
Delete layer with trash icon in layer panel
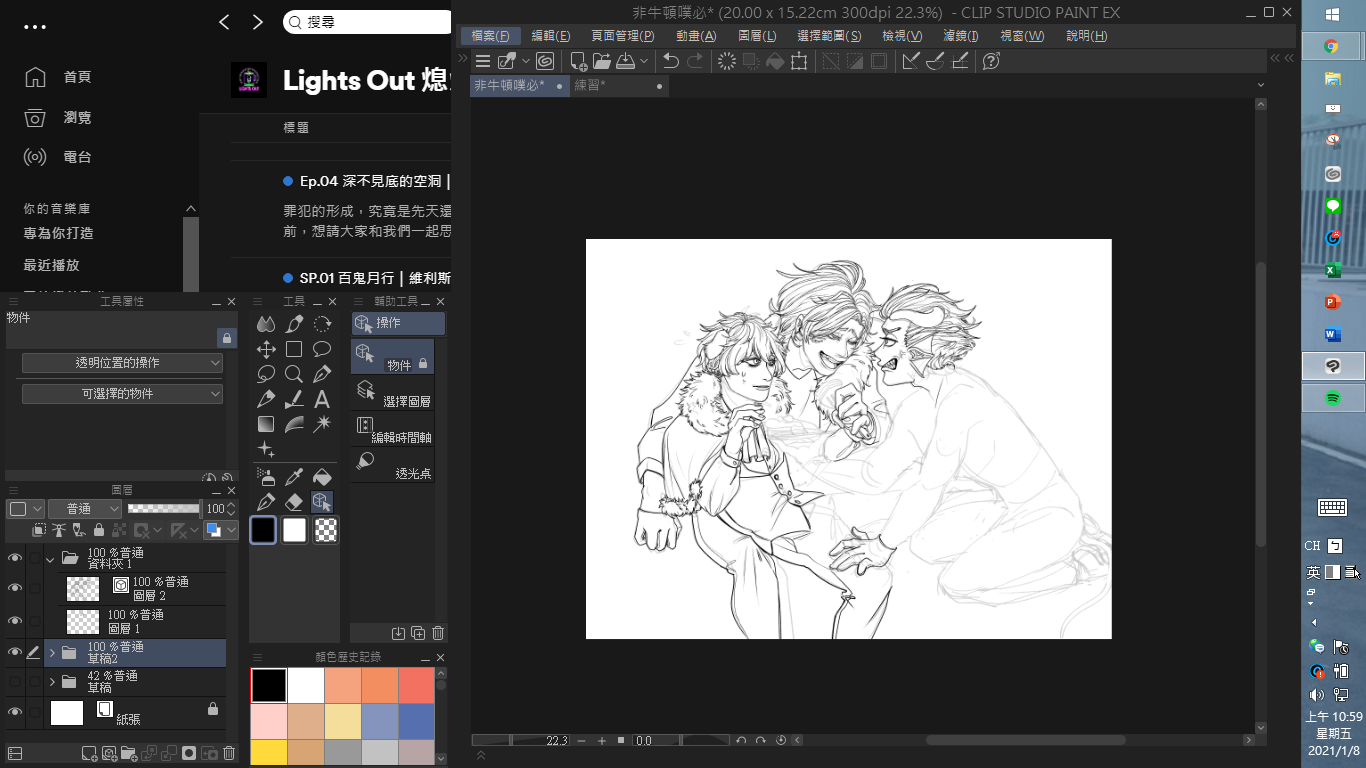tap(229, 753)
